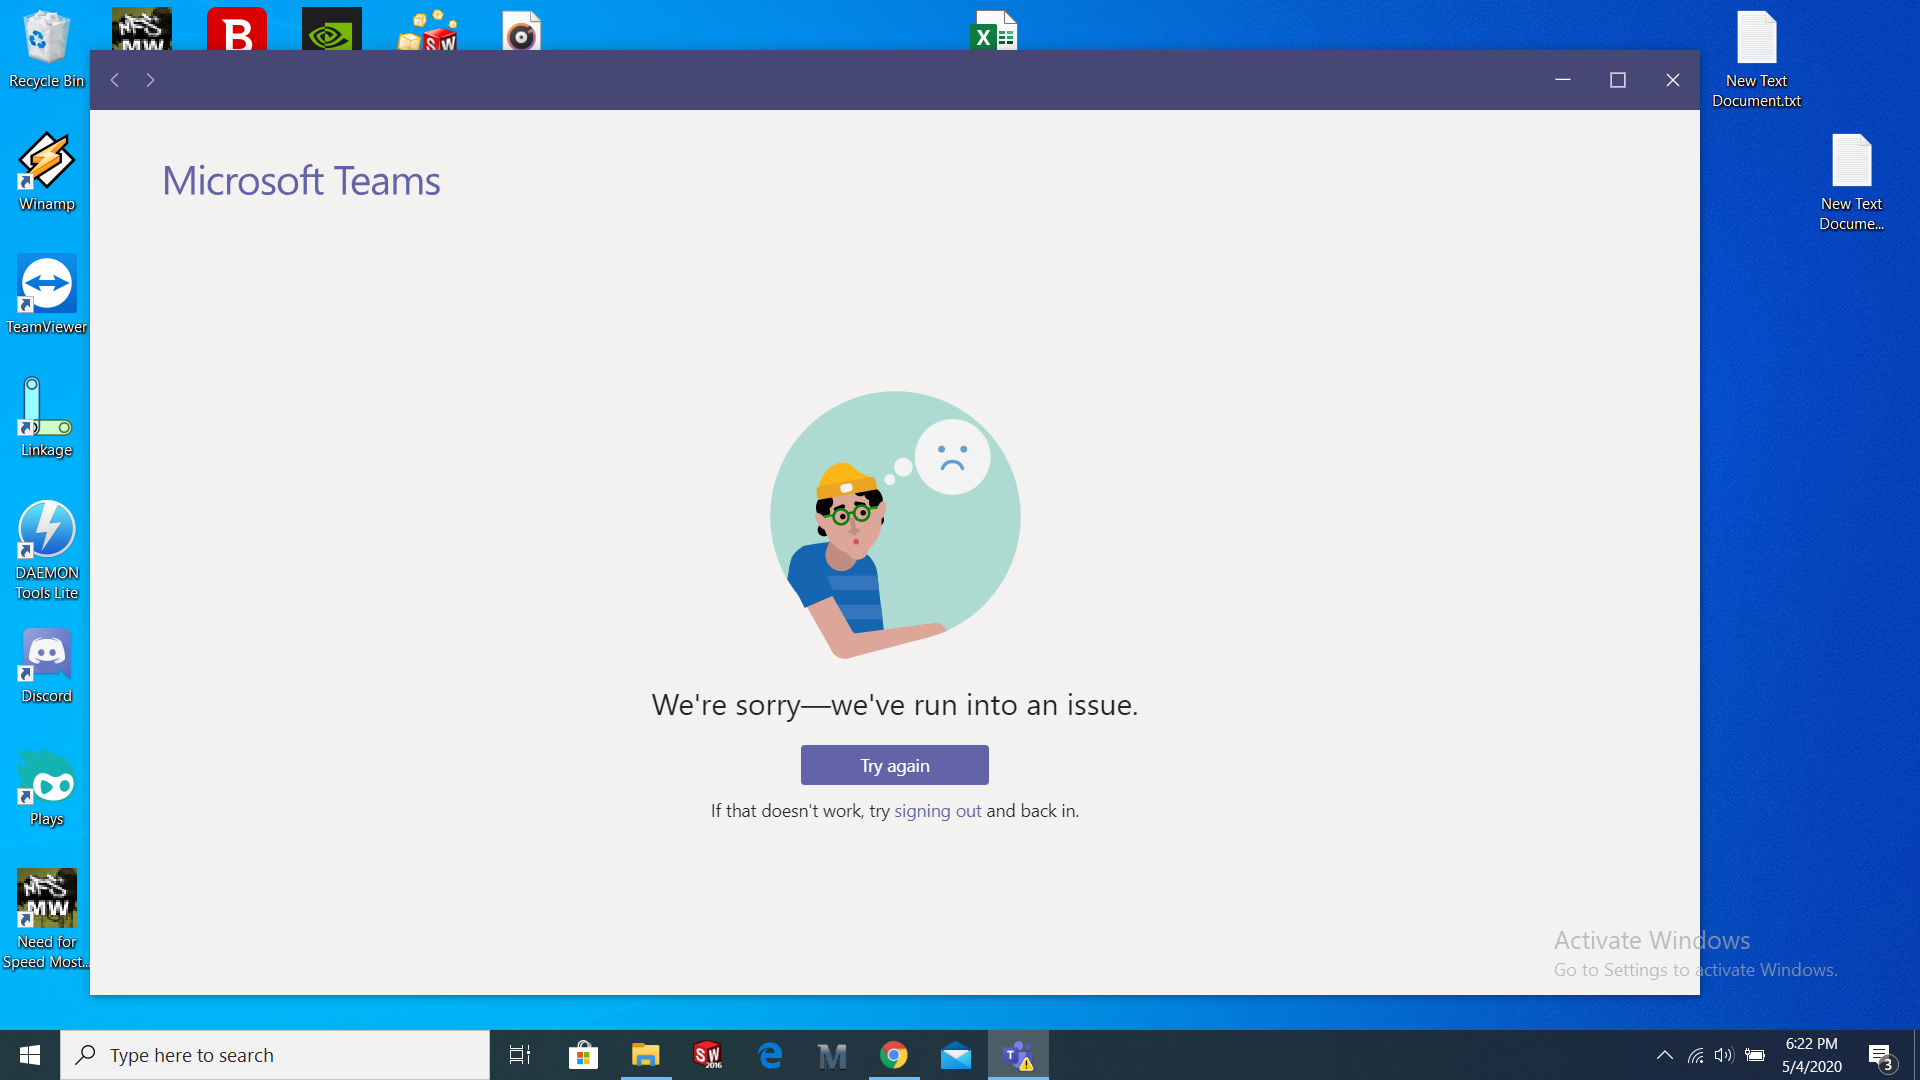Open notification Action Center
Viewport: 1920px width, 1080px height.
point(1880,1055)
